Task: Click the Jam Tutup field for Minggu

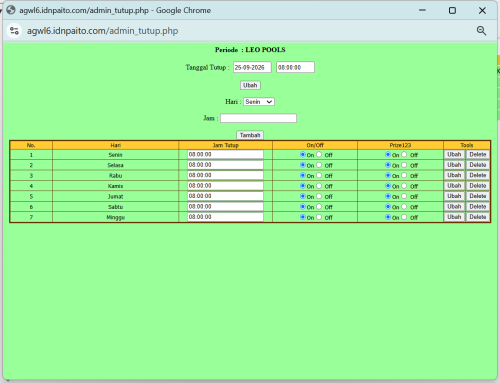Action: [225, 217]
